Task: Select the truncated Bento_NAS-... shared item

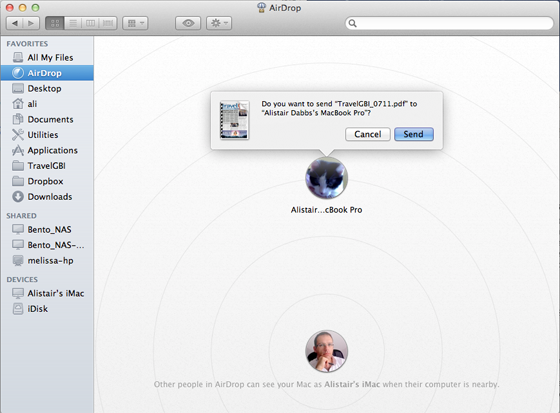Action: (x=47, y=245)
